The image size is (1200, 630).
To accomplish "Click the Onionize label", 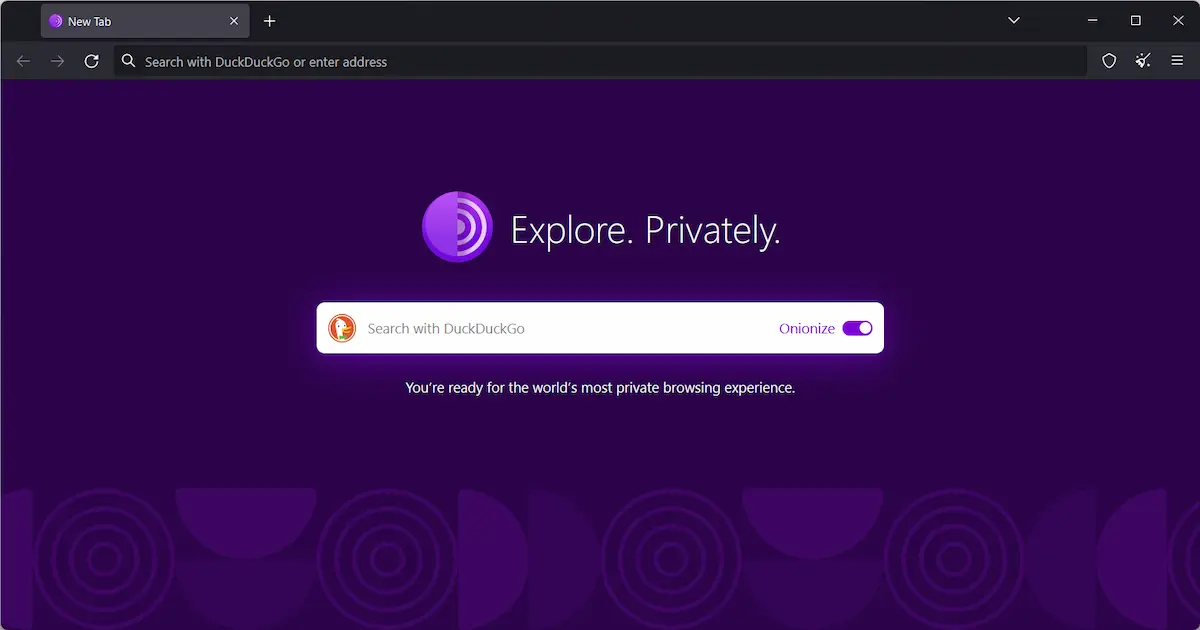I will coord(807,328).
